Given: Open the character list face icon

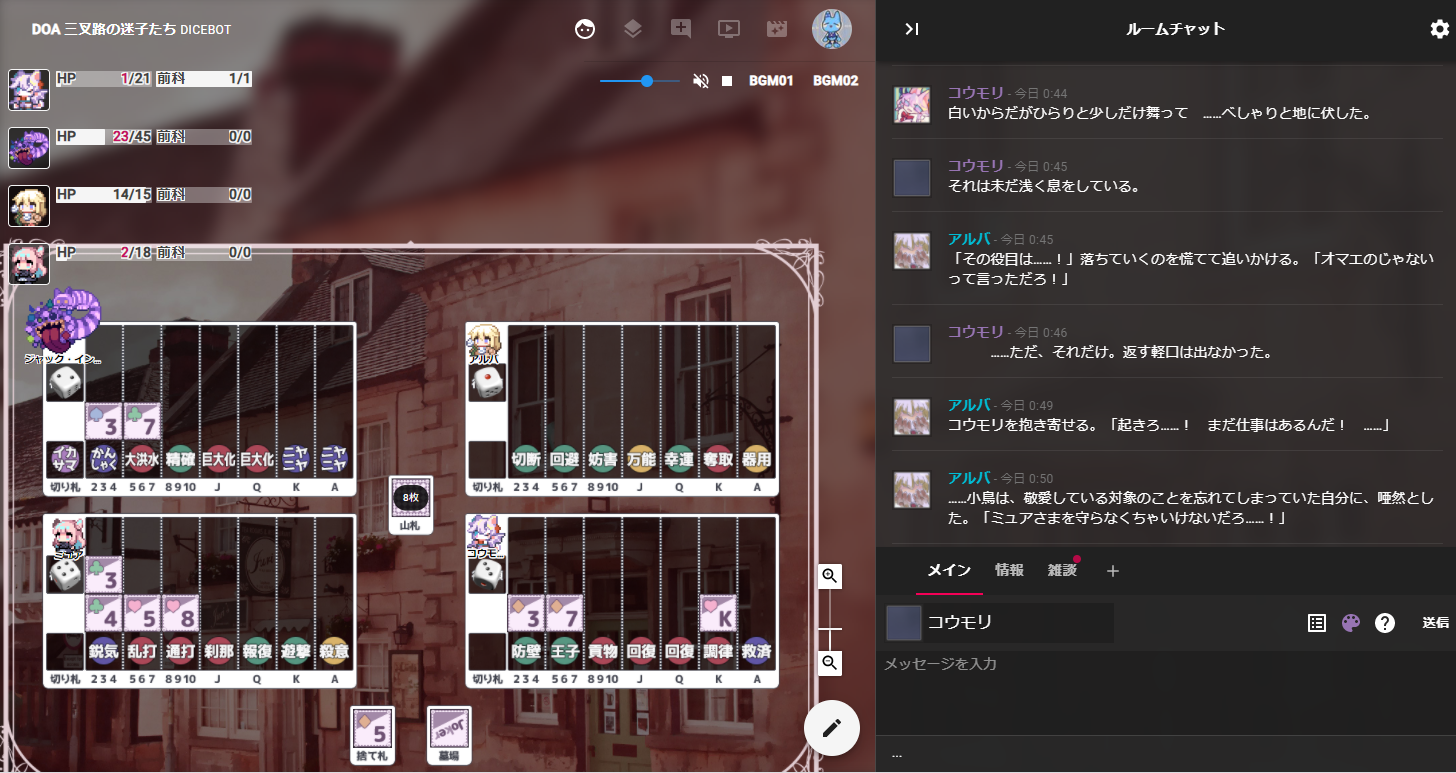Looking at the screenshot, I should (x=585, y=29).
